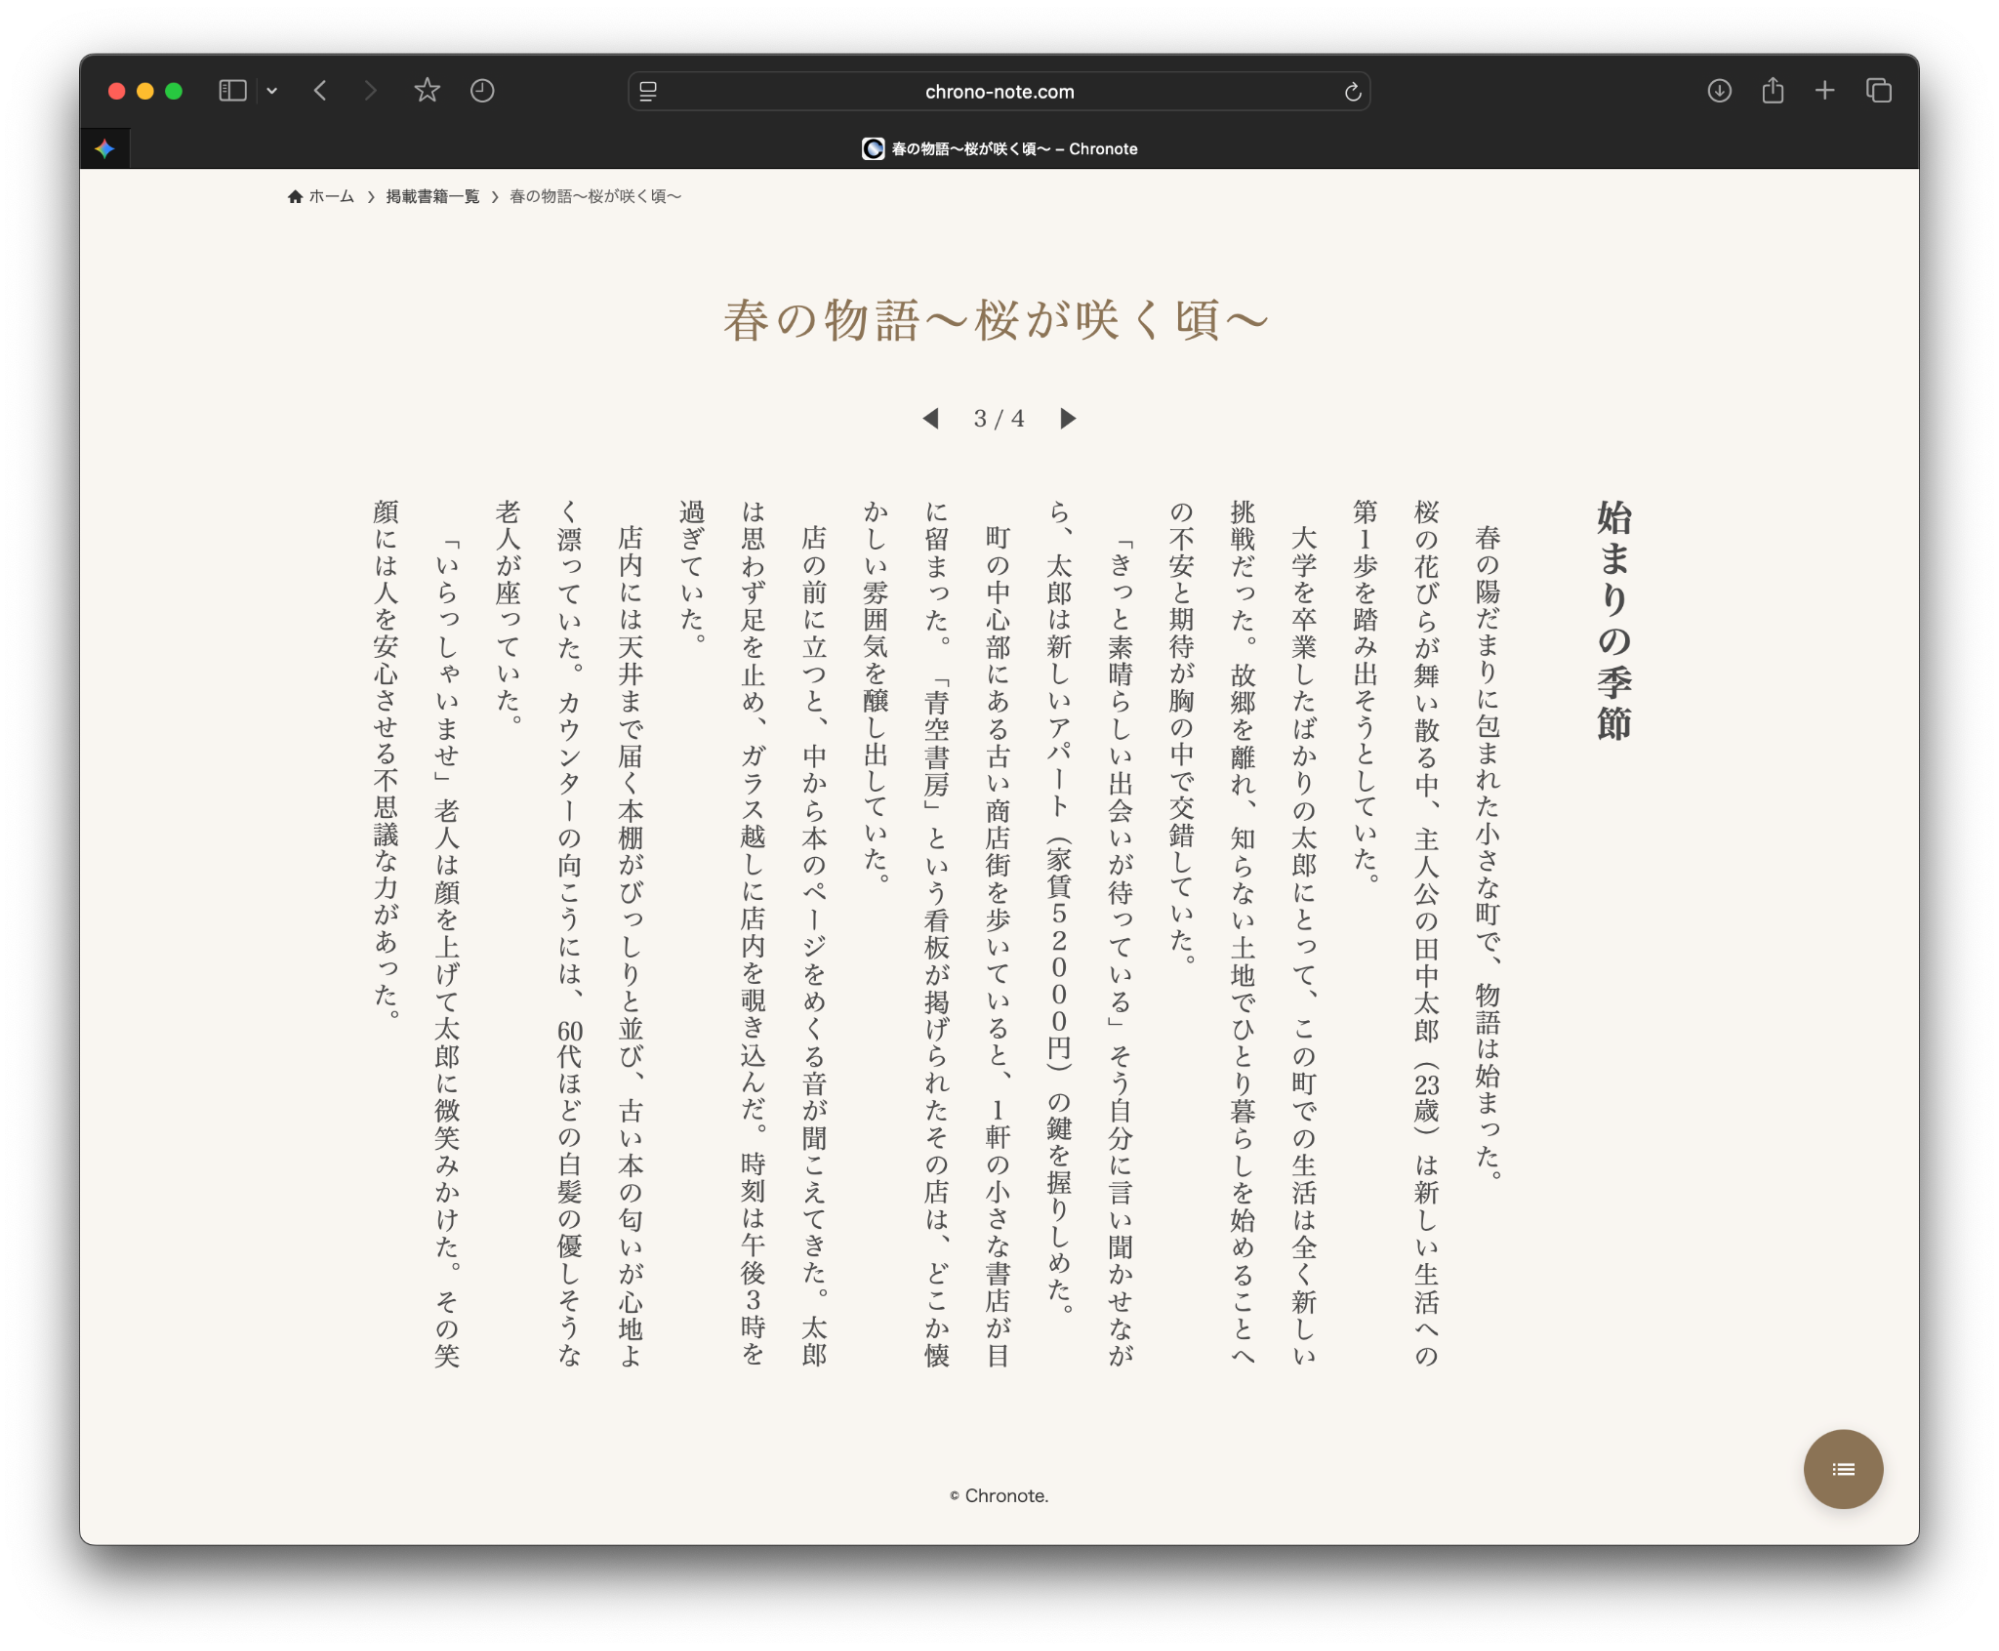Screen dimensions: 1999x1651
Task: Reload the chrono-note.com page
Action: [1352, 91]
